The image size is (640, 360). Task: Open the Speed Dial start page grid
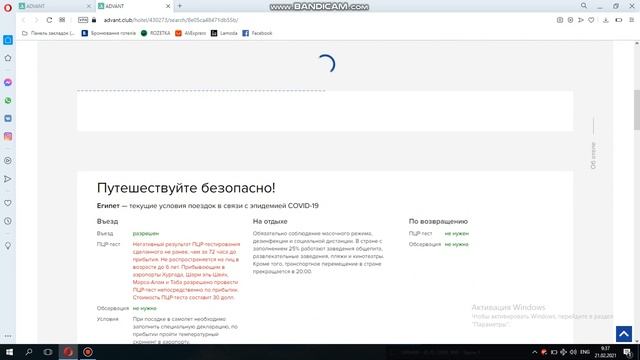tap(62, 20)
